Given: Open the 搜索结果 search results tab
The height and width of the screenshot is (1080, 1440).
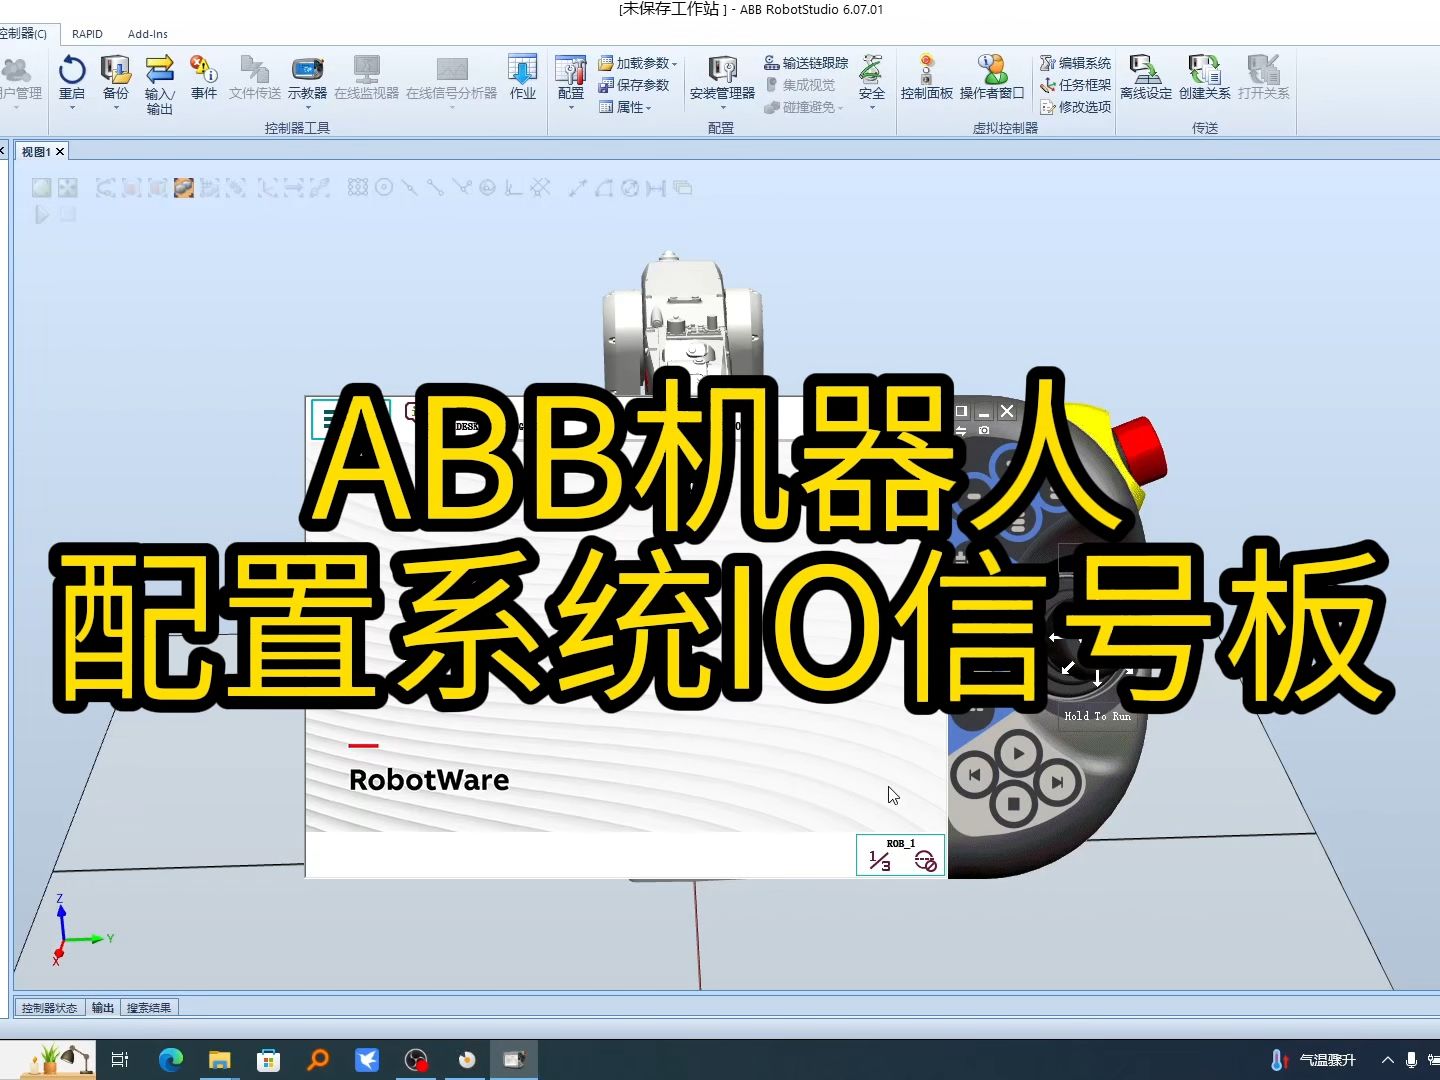Looking at the screenshot, I should 149,1008.
